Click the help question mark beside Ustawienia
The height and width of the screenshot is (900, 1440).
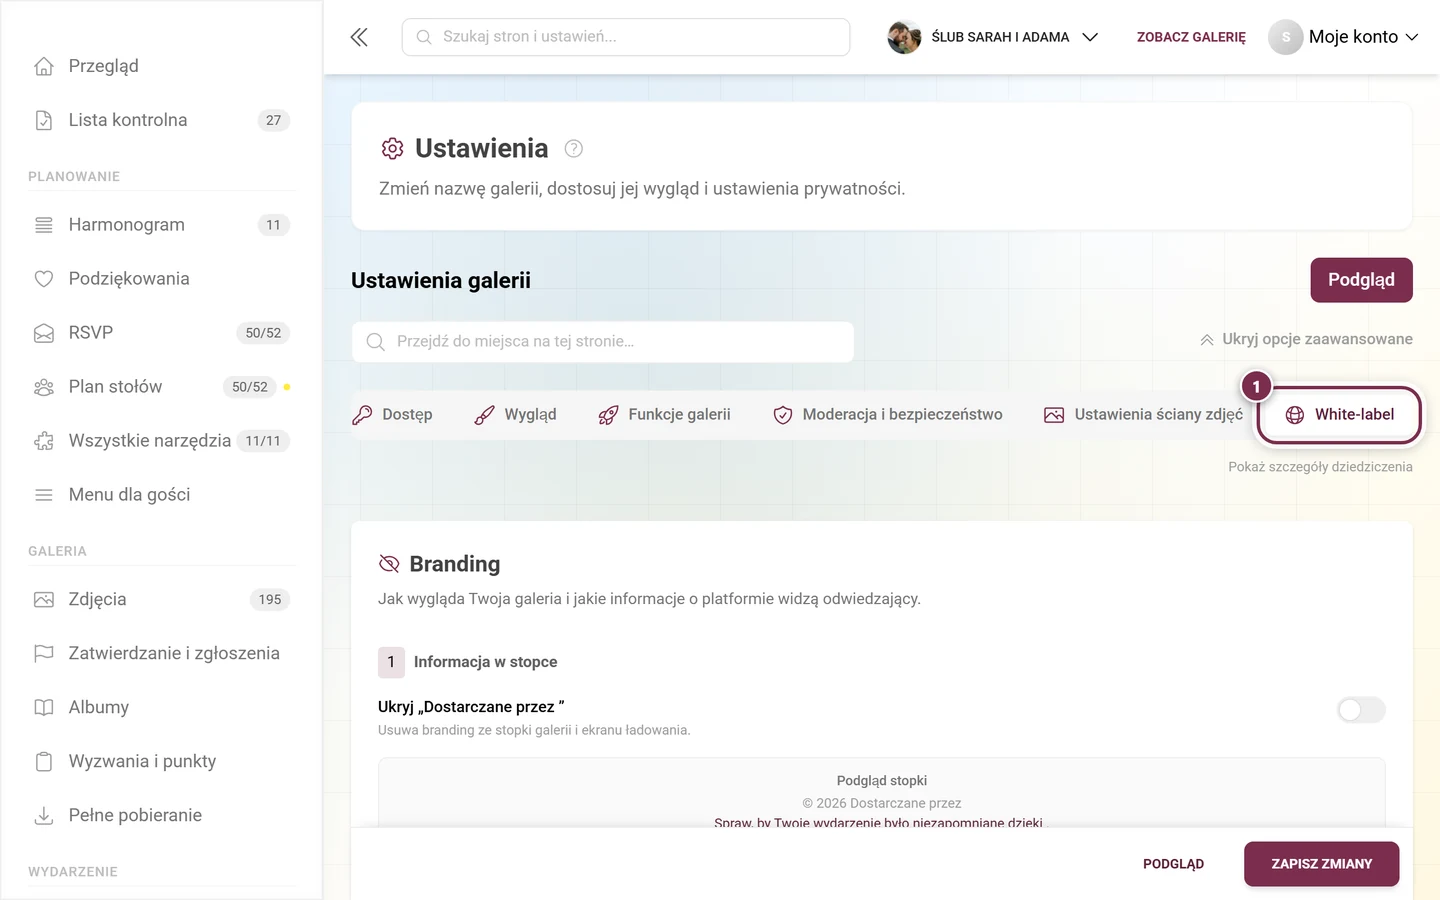(573, 149)
